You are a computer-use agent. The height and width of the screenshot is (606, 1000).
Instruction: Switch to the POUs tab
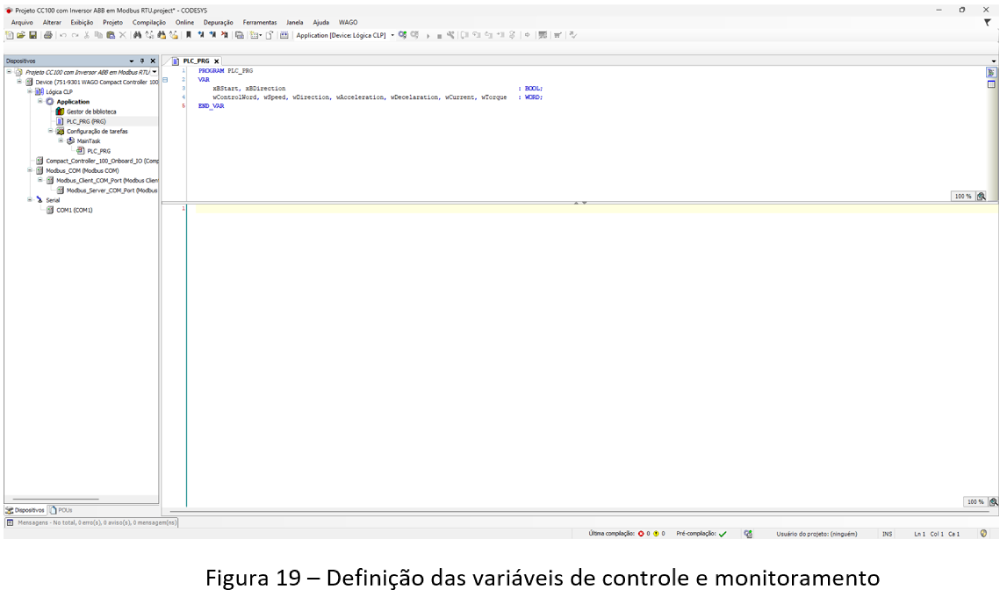[x=63, y=511]
